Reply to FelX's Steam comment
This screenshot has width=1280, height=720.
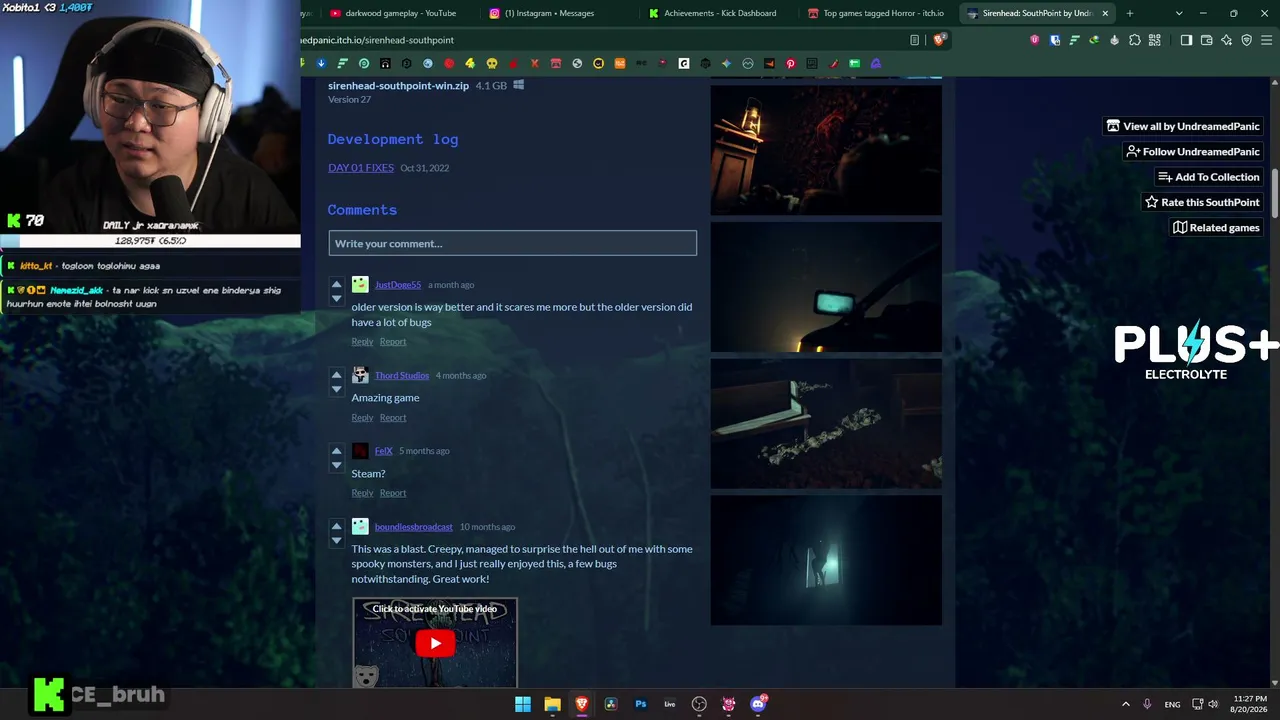pos(362,493)
